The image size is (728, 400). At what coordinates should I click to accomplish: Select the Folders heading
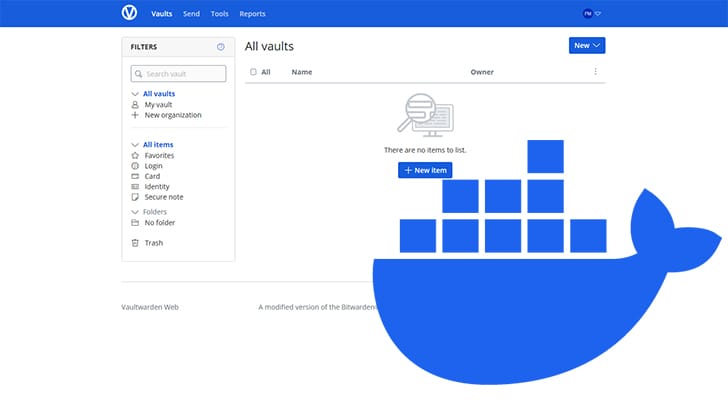tap(155, 212)
